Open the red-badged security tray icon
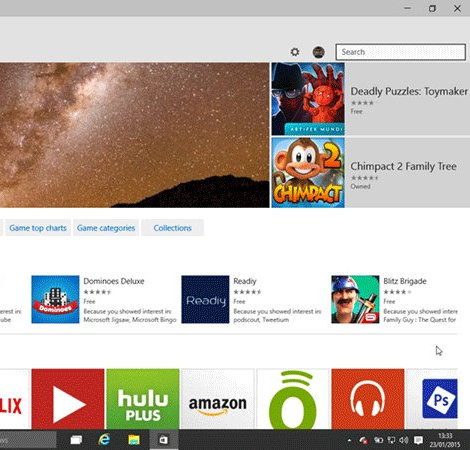This screenshot has width=470, height=450. [x=363, y=441]
